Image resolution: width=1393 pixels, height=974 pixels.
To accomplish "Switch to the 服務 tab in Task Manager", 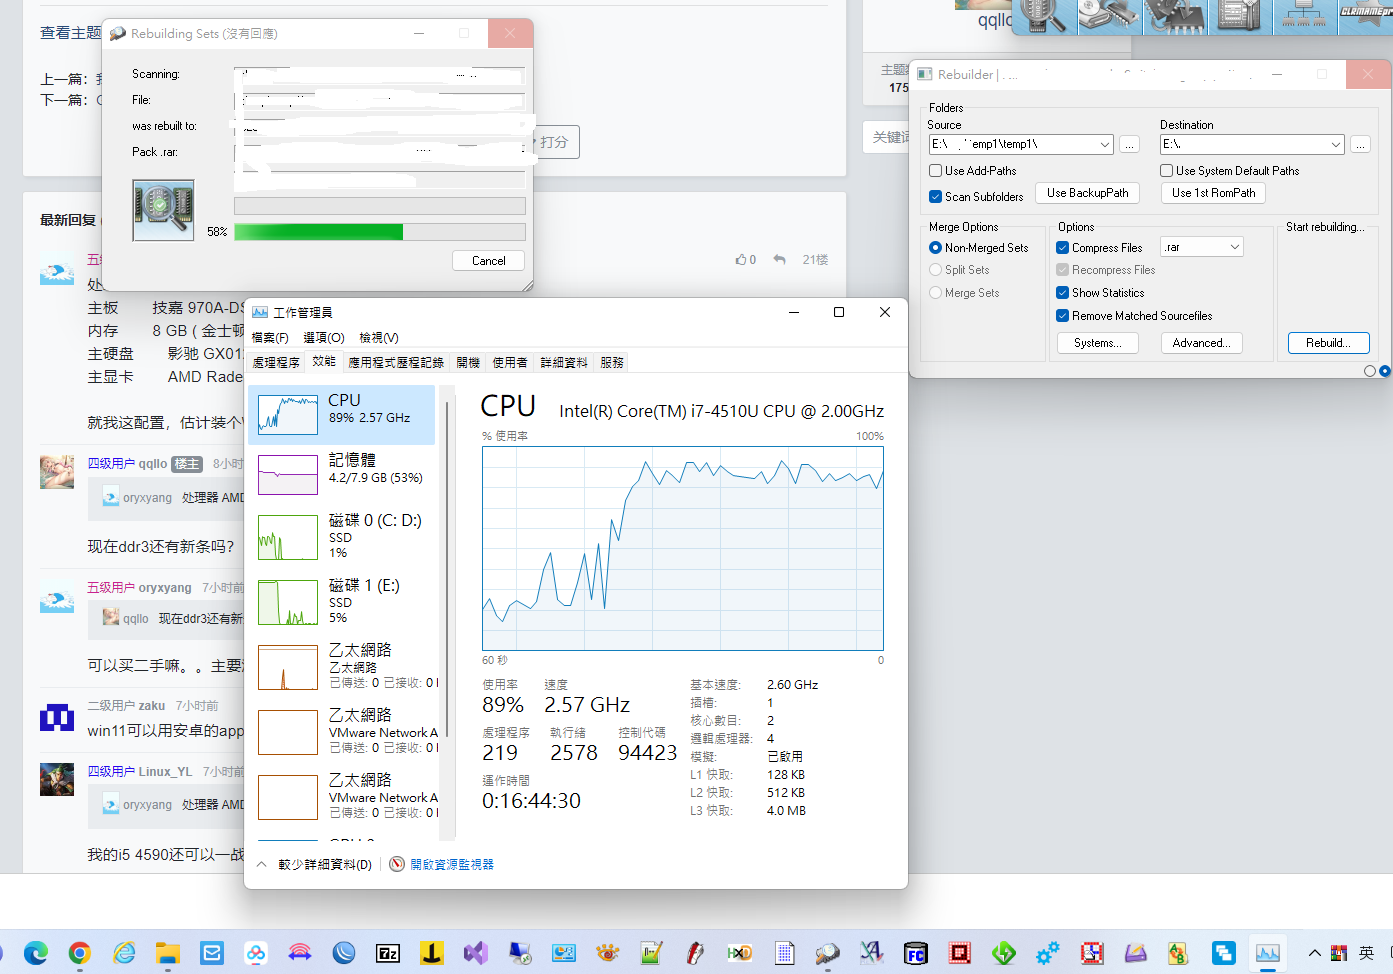I will (x=612, y=363).
